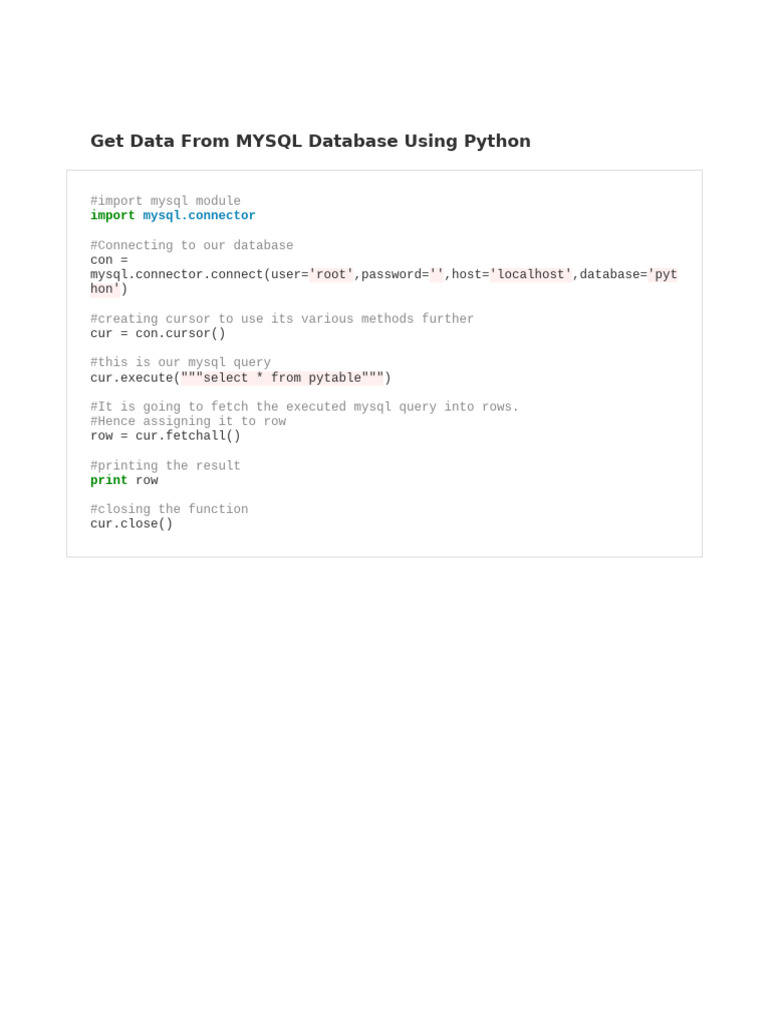Click the highlighted 'localhost' host string
The height and width of the screenshot is (1024, 768).
pos(531,274)
